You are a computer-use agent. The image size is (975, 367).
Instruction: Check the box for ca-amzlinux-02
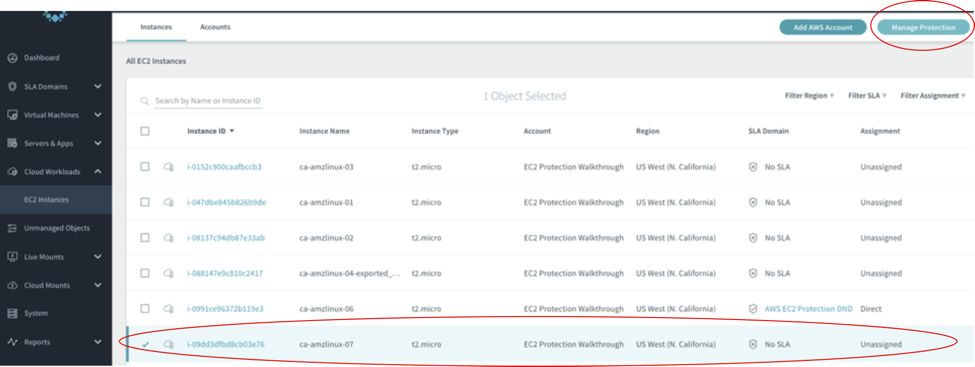click(145, 238)
